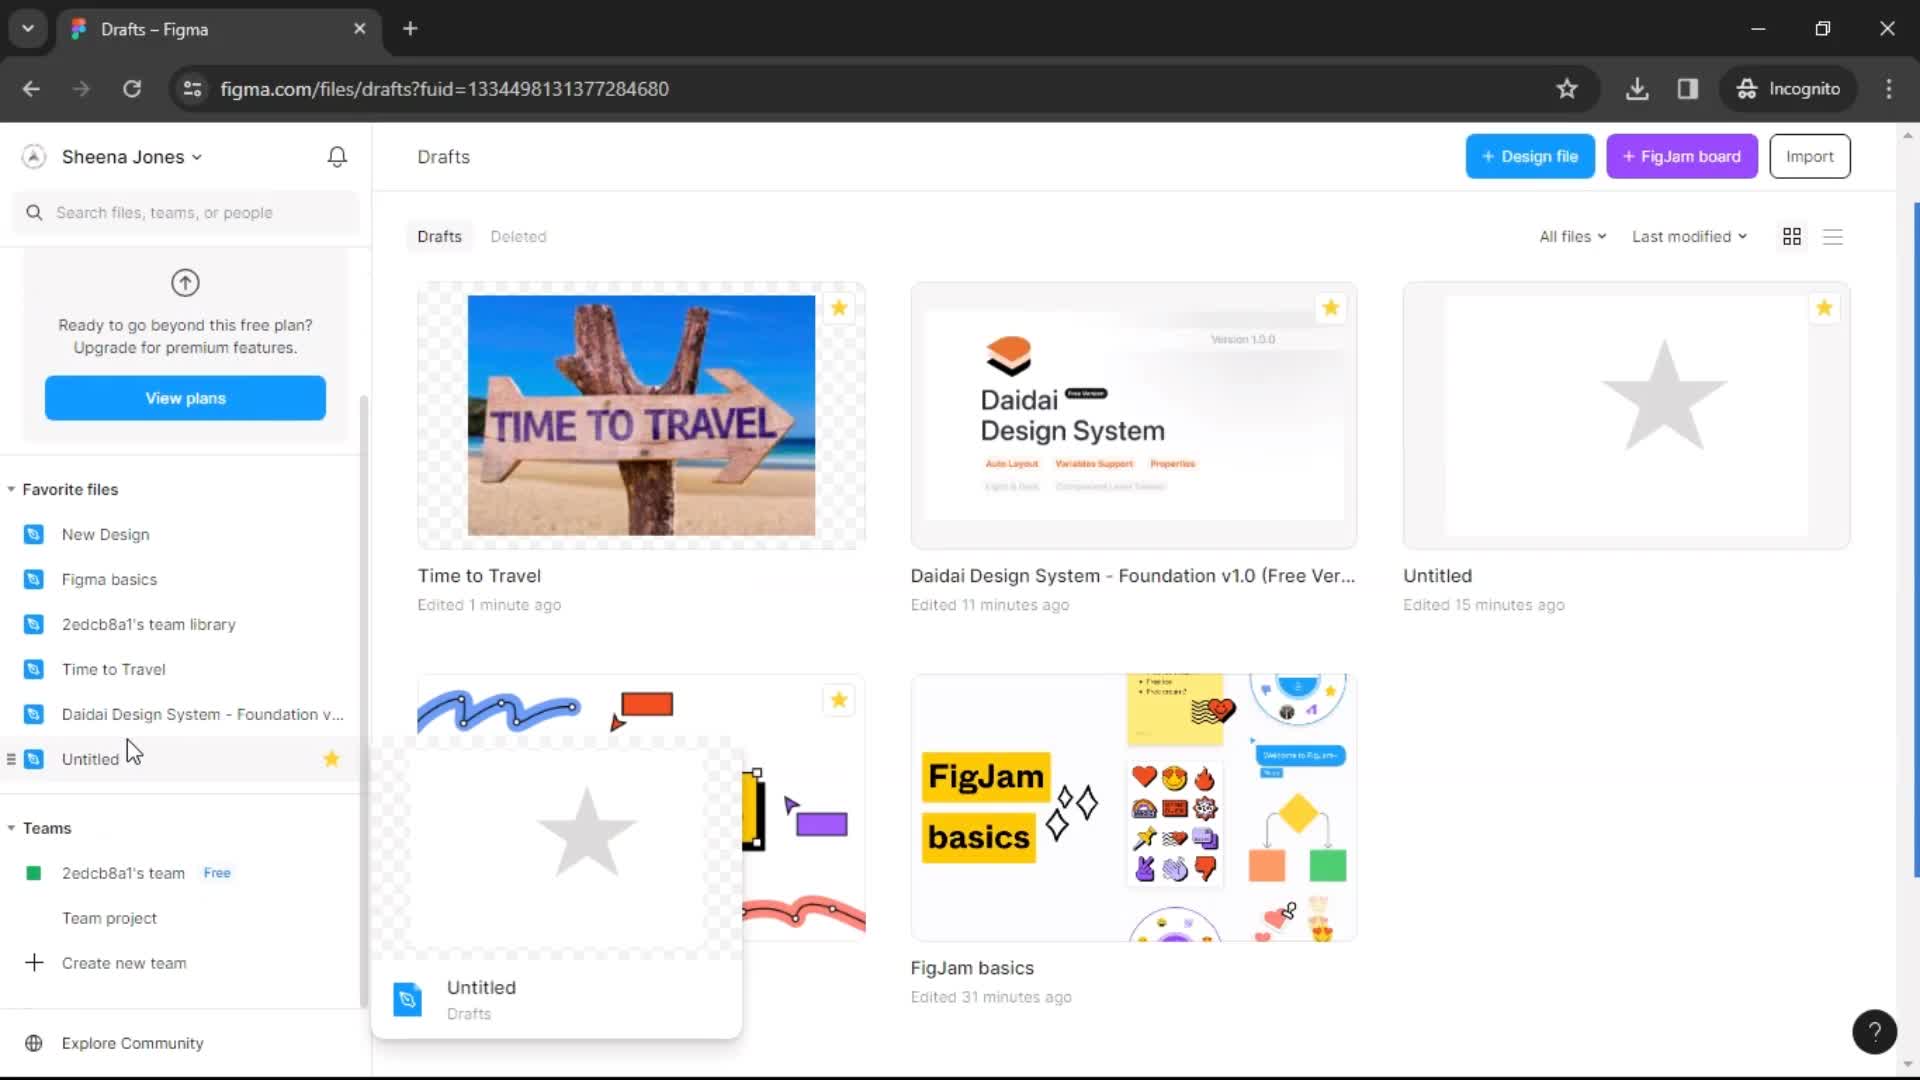Open the Untitled draft thumbnail in grid

click(x=1626, y=415)
